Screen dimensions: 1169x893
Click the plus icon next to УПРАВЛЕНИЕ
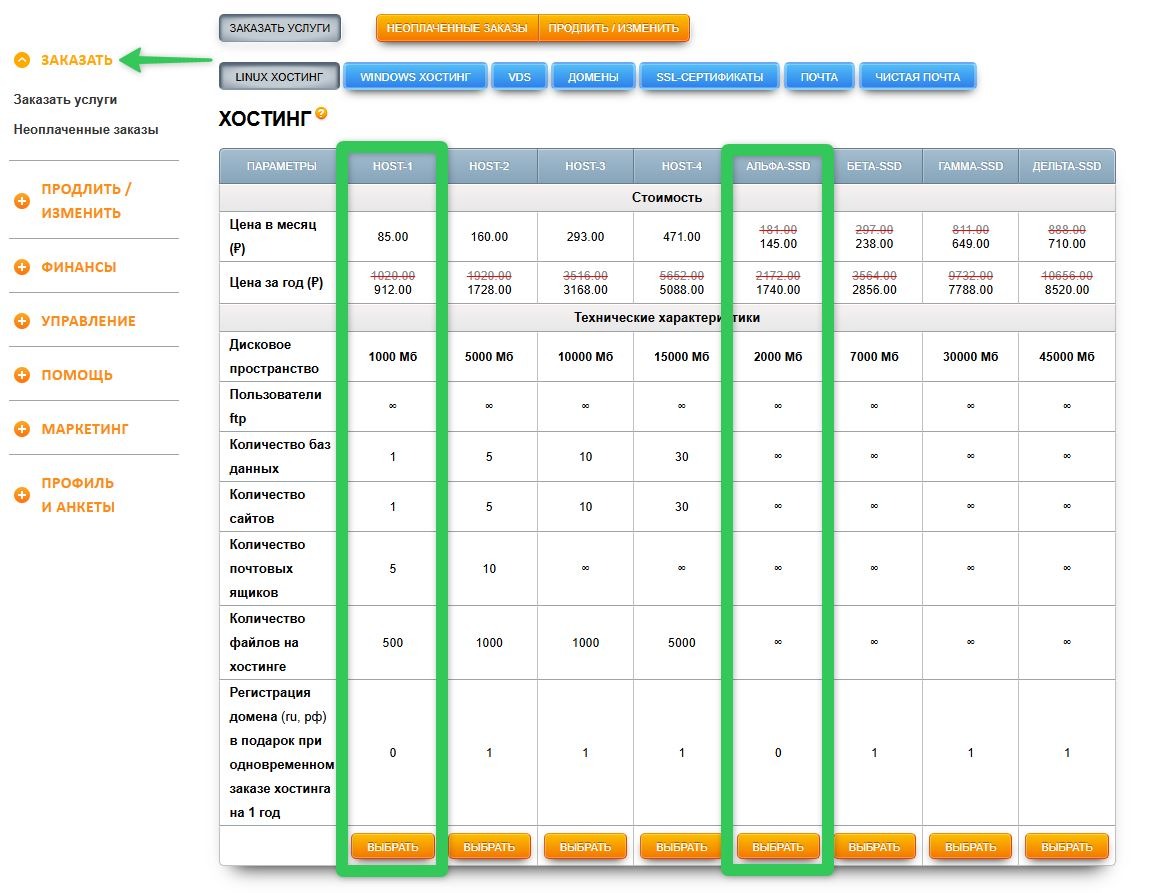[x=22, y=321]
